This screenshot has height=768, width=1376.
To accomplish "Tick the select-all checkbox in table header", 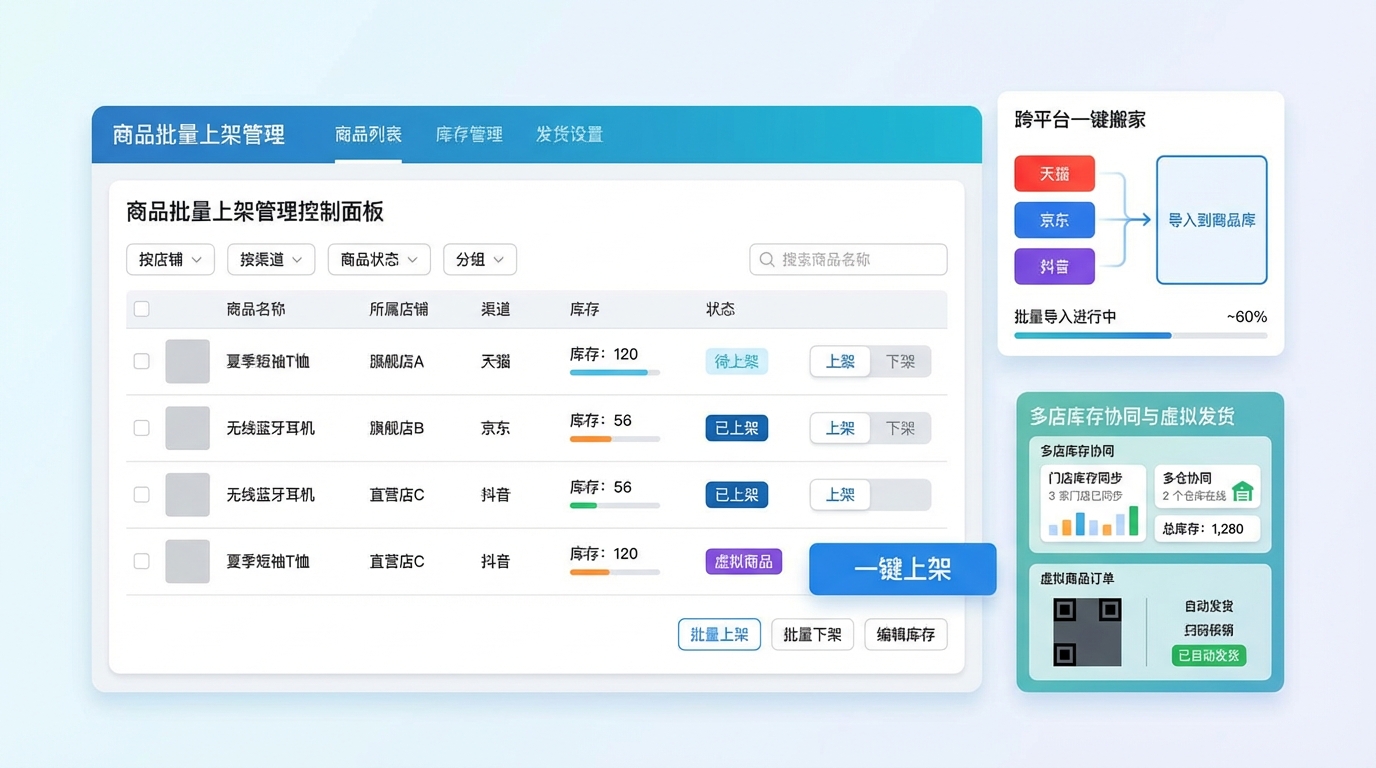I will click(x=142, y=309).
